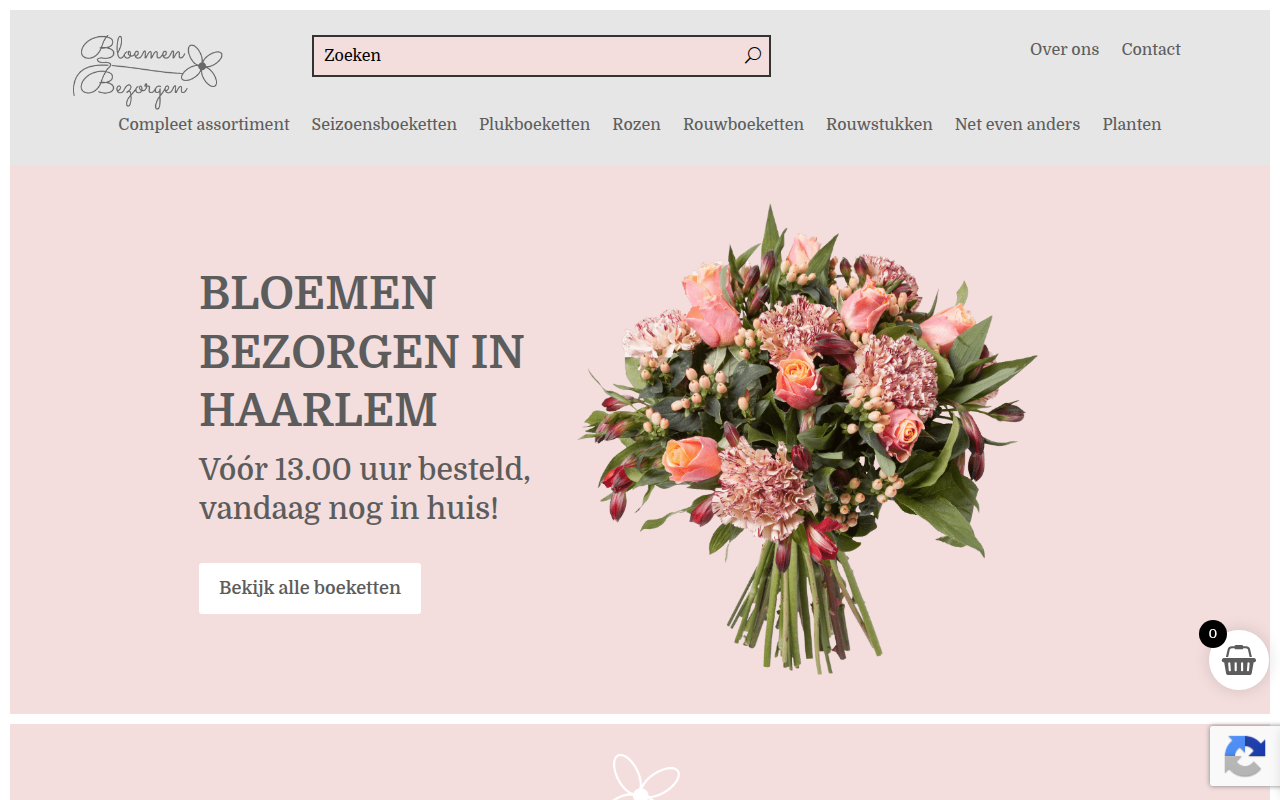Click the Bloemen Bezorgen logo
The image size is (1280, 800).
[148, 72]
